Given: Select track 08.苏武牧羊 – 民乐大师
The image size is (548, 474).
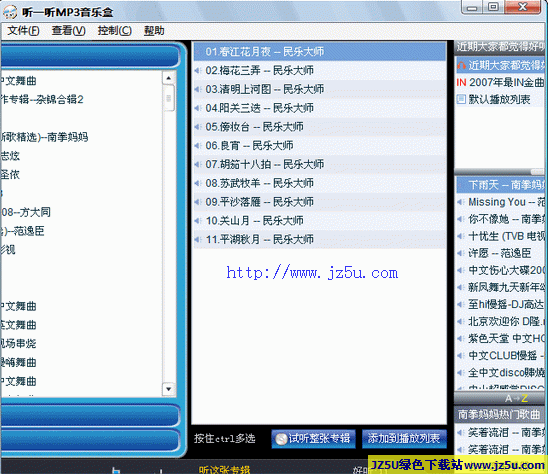Looking at the screenshot, I should coord(320,183).
